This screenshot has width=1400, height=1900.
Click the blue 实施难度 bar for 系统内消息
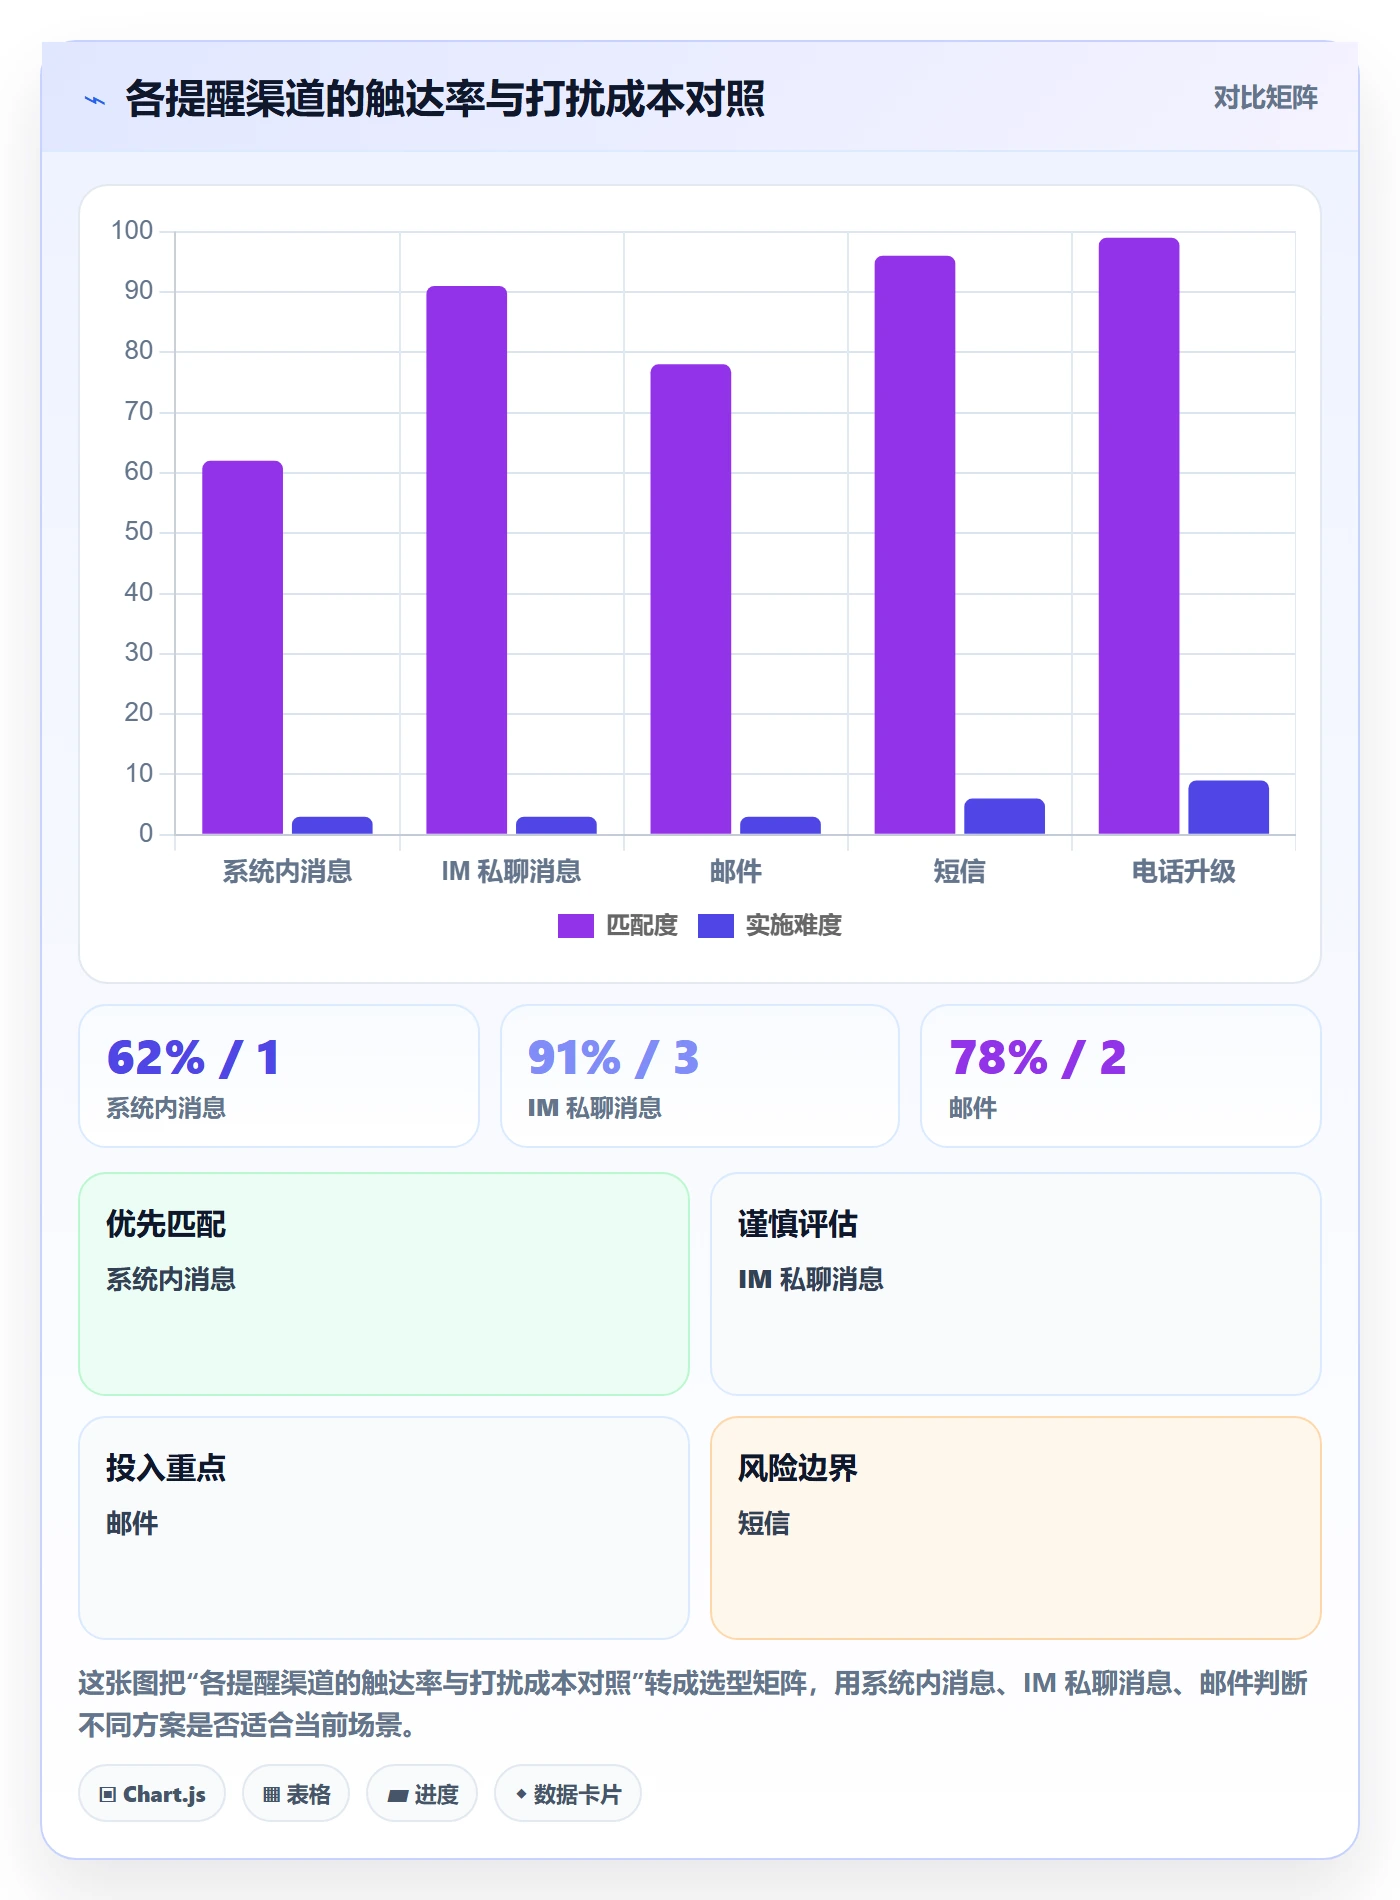(332, 825)
